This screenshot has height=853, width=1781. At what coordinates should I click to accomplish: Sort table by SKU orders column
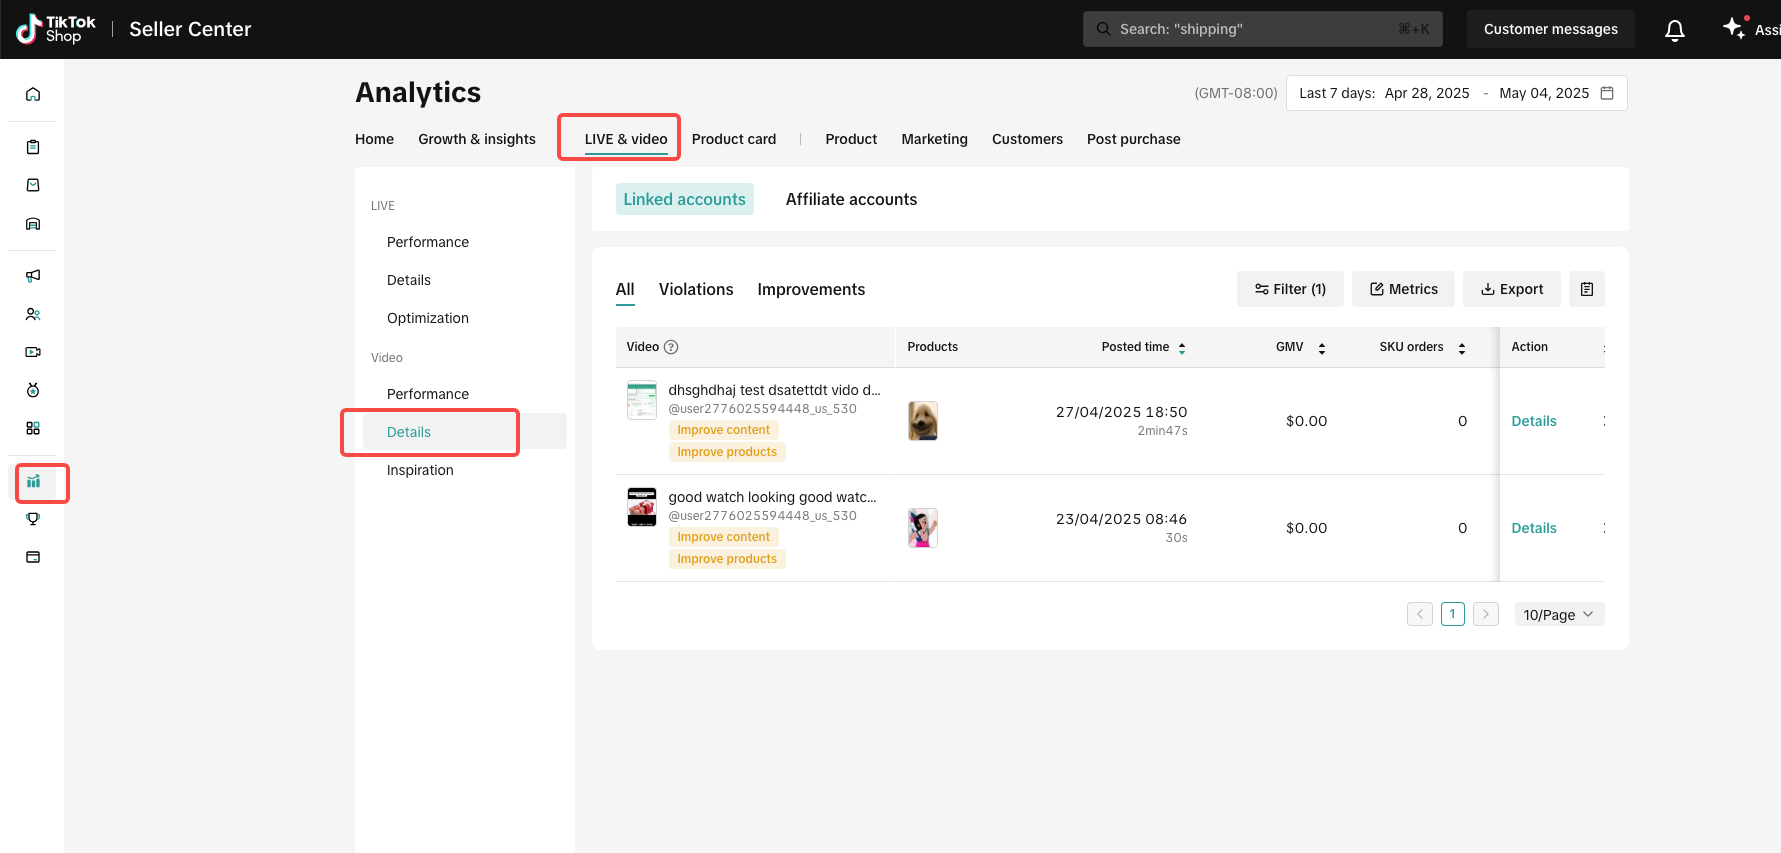[1461, 348]
